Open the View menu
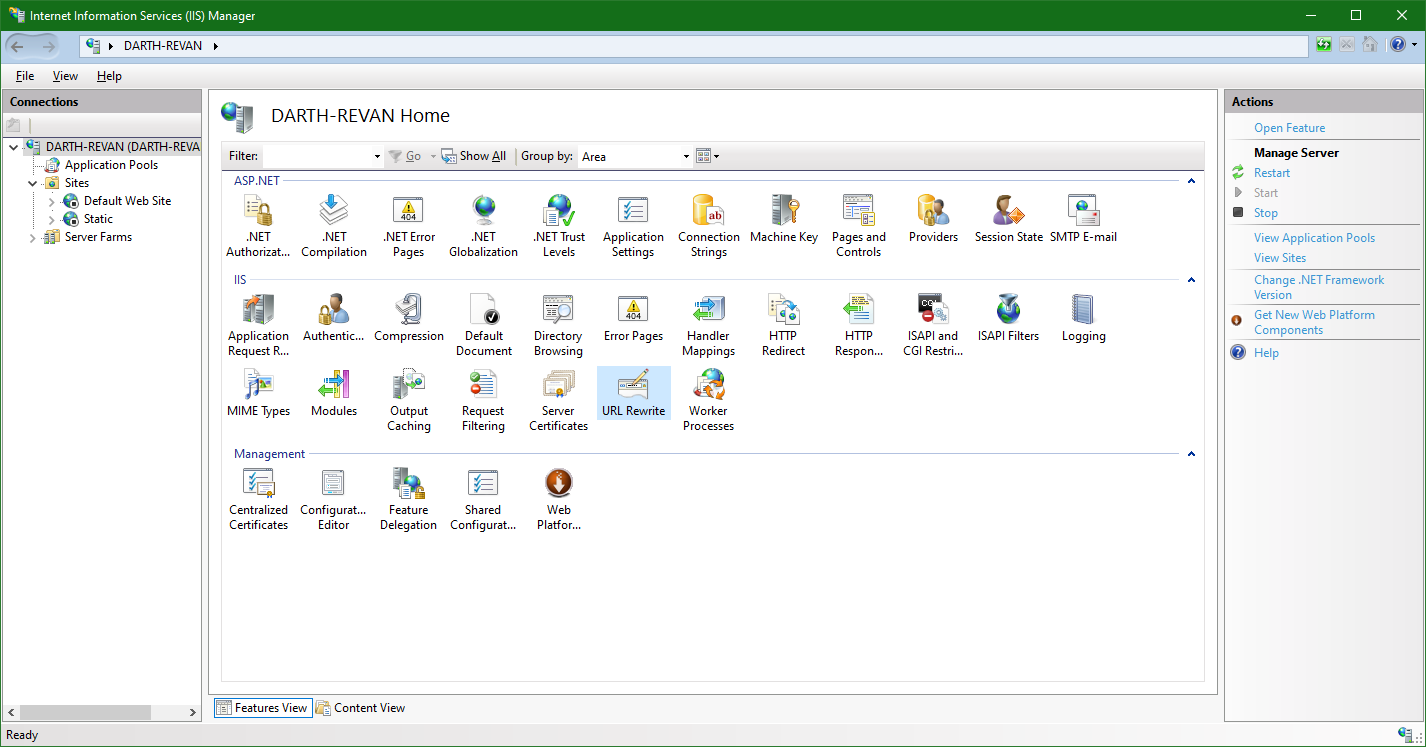Viewport: 1426px width, 747px height. (65, 75)
